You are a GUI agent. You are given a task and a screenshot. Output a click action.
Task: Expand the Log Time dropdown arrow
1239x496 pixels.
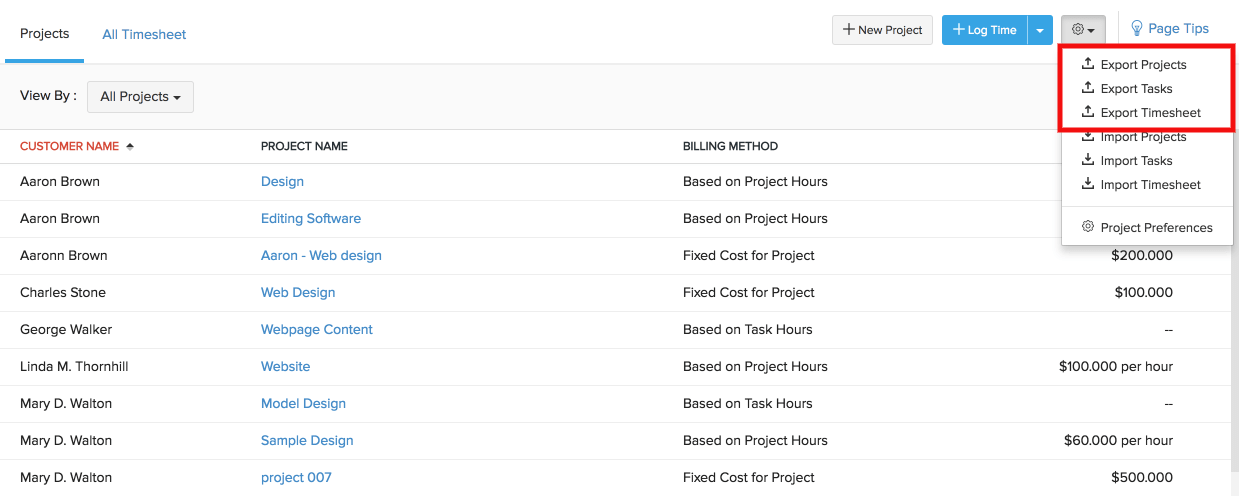click(1040, 30)
